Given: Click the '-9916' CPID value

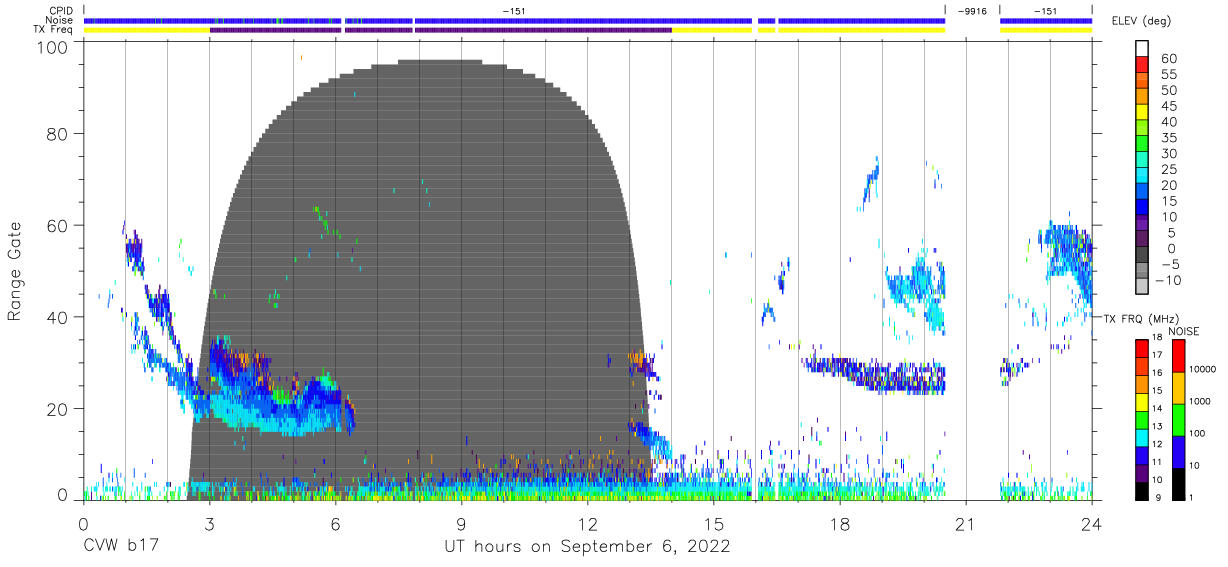Looking at the screenshot, I should tap(972, 10).
